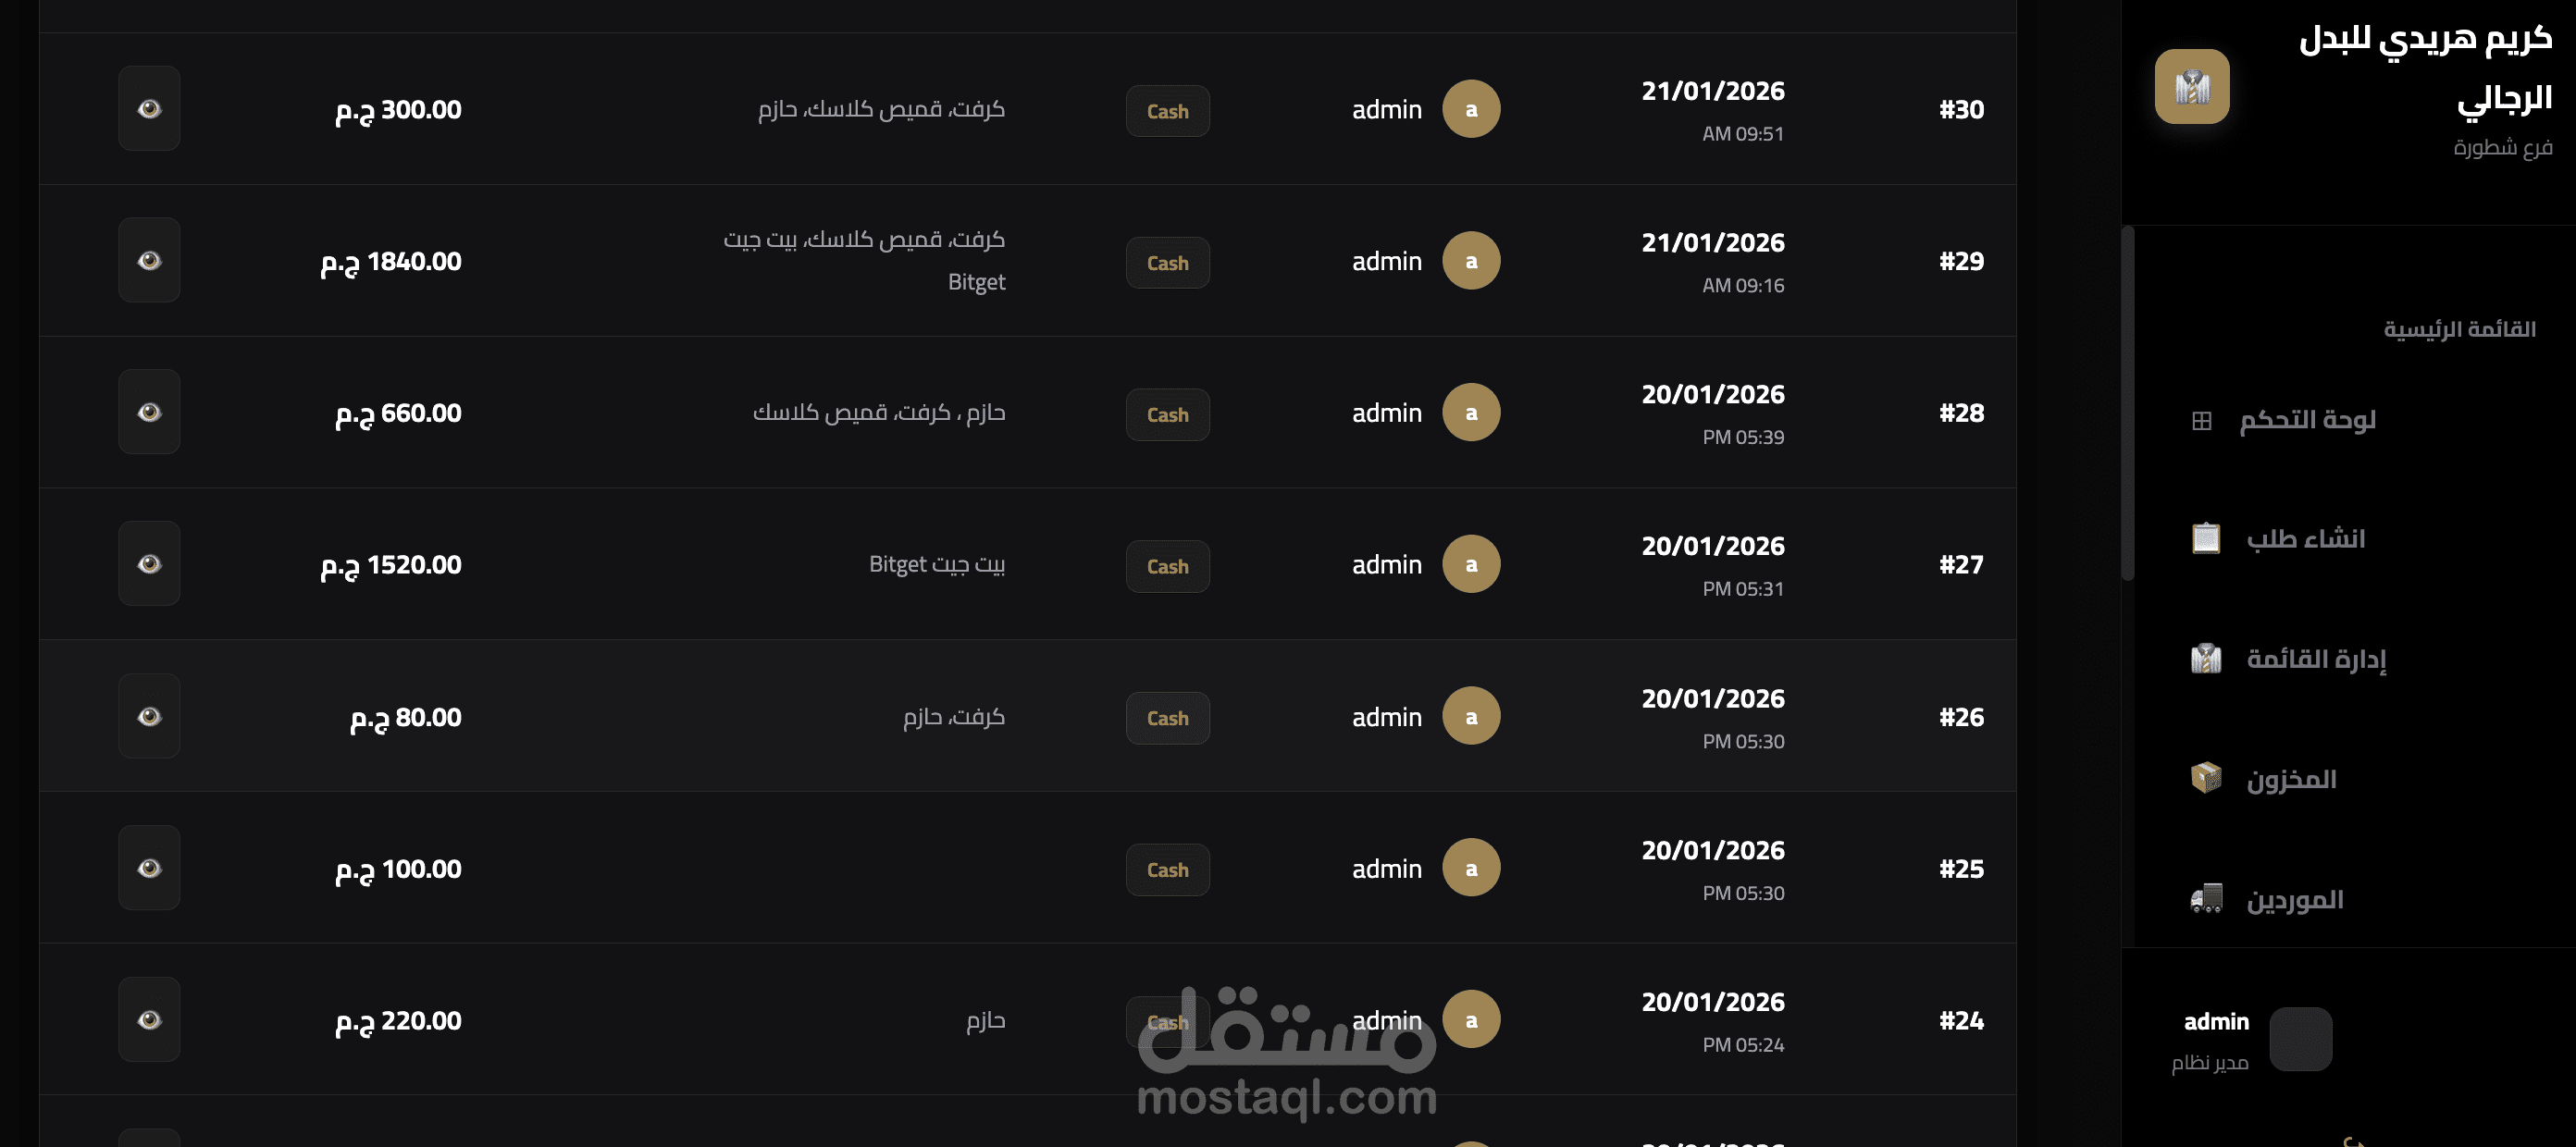Screen dimensions: 2576x1147
Task: Click the truck icon beside الموردين
Action: click(x=2206, y=899)
